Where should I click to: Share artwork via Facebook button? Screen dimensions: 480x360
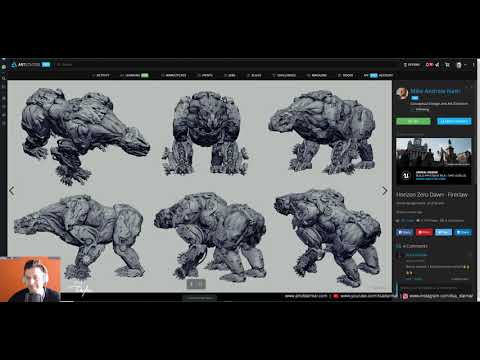point(405,232)
